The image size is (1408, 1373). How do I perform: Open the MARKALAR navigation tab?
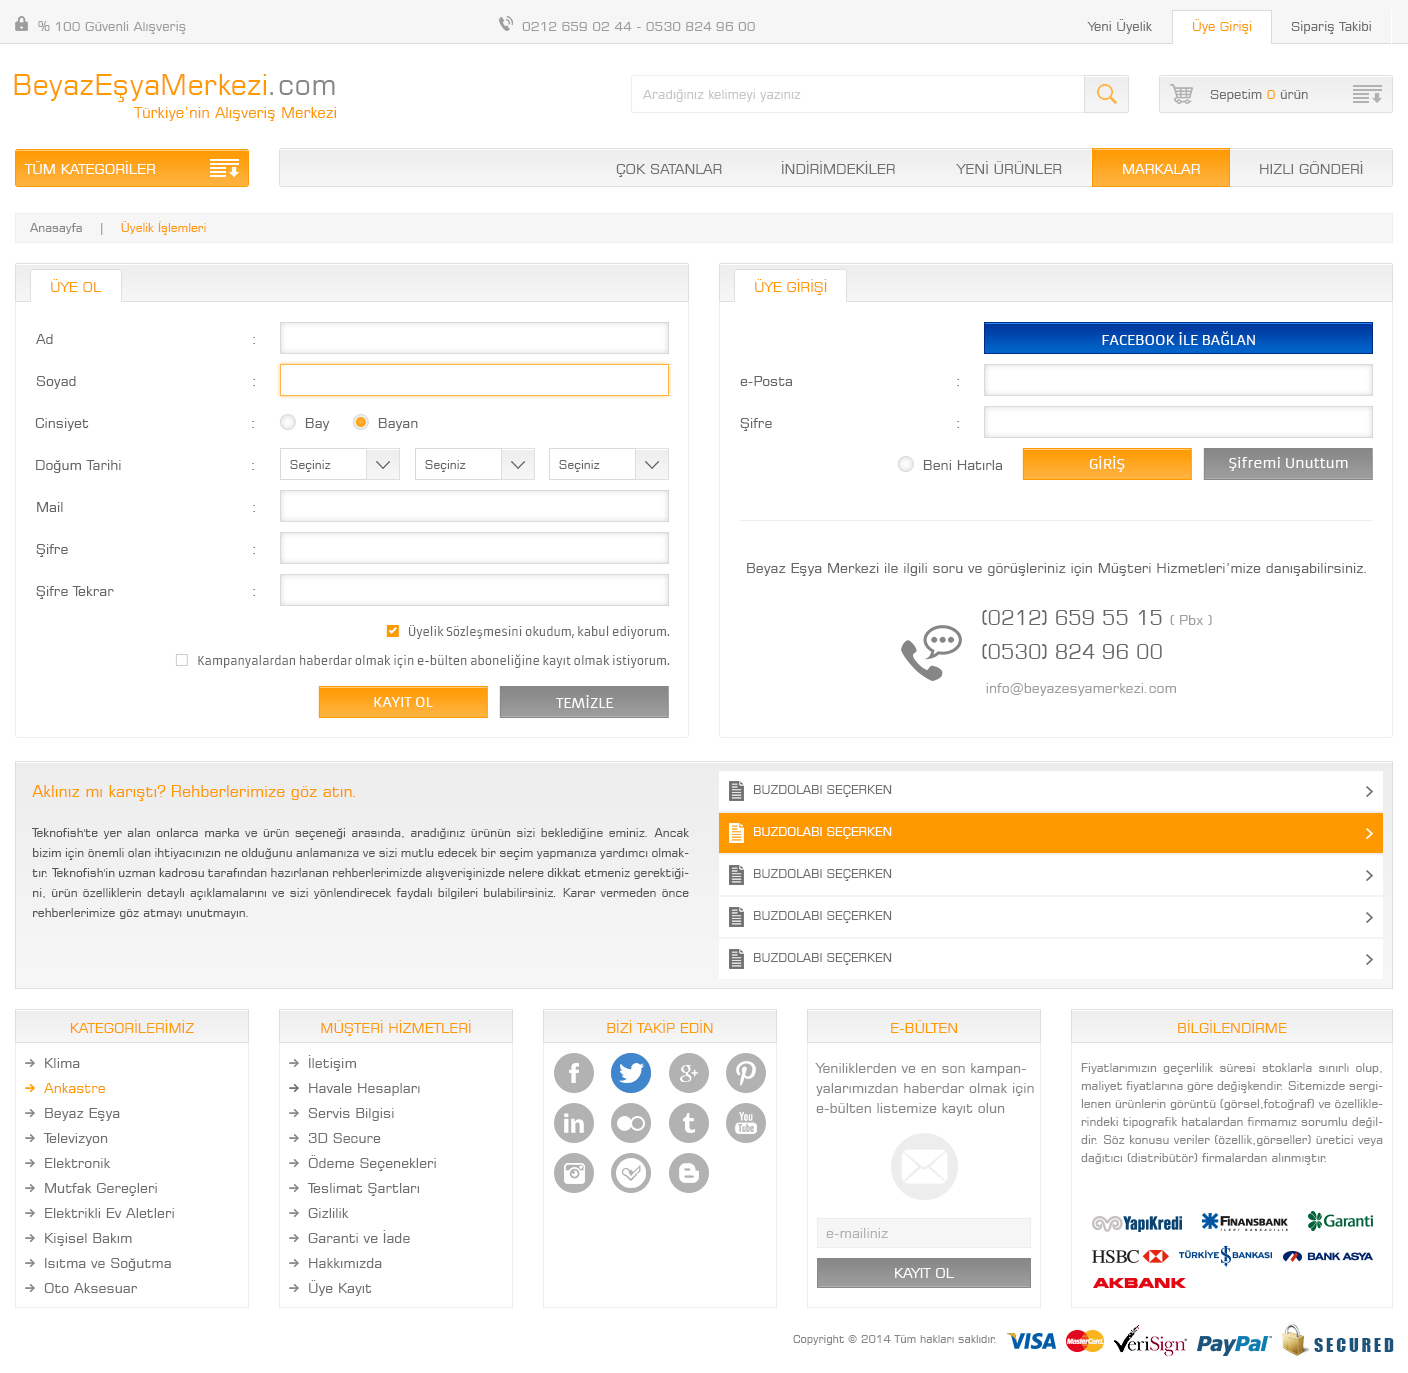(1160, 169)
